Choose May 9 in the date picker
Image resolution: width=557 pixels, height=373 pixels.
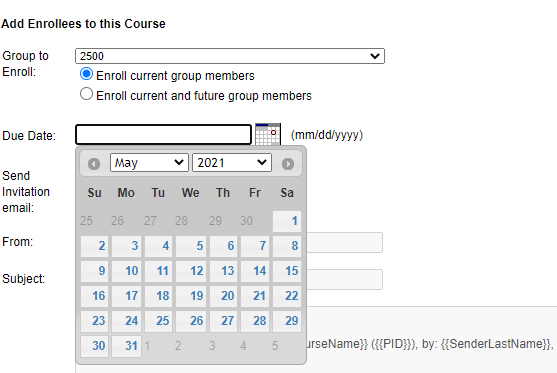pos(94,271)
